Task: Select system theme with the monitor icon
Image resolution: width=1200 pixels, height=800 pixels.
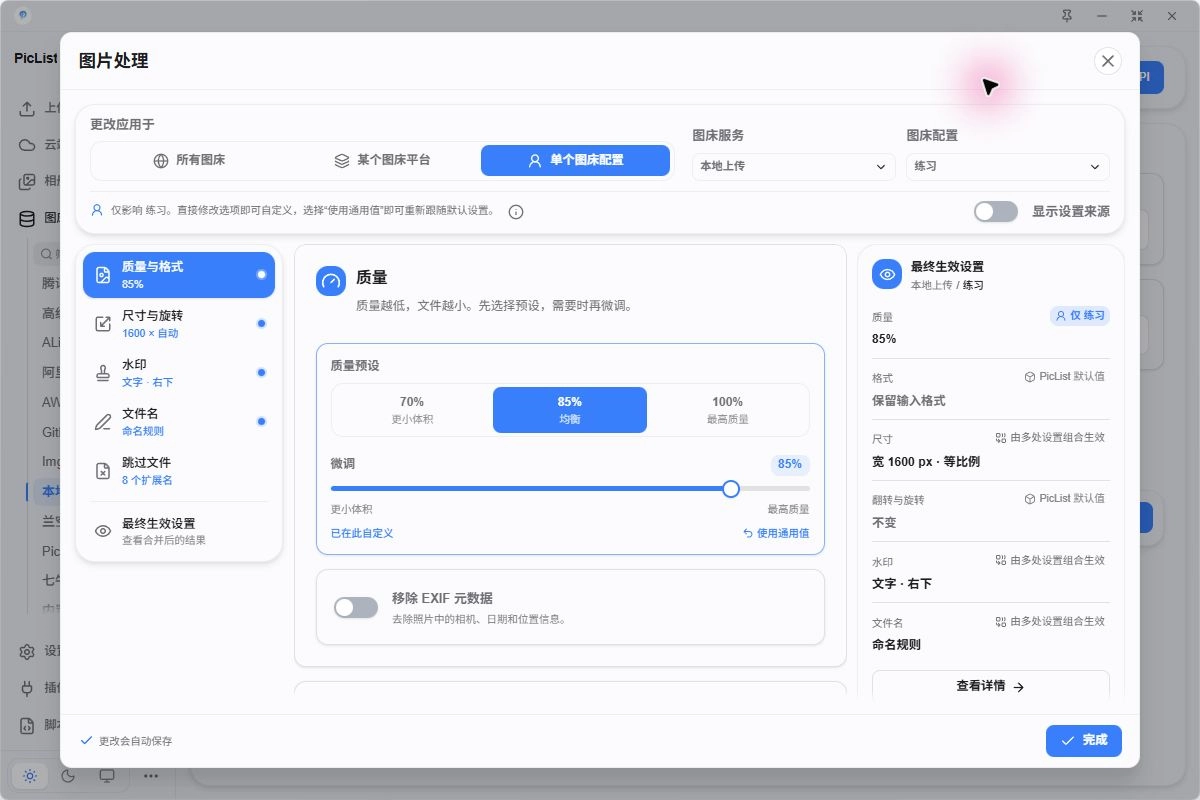Action: point(107,775)
